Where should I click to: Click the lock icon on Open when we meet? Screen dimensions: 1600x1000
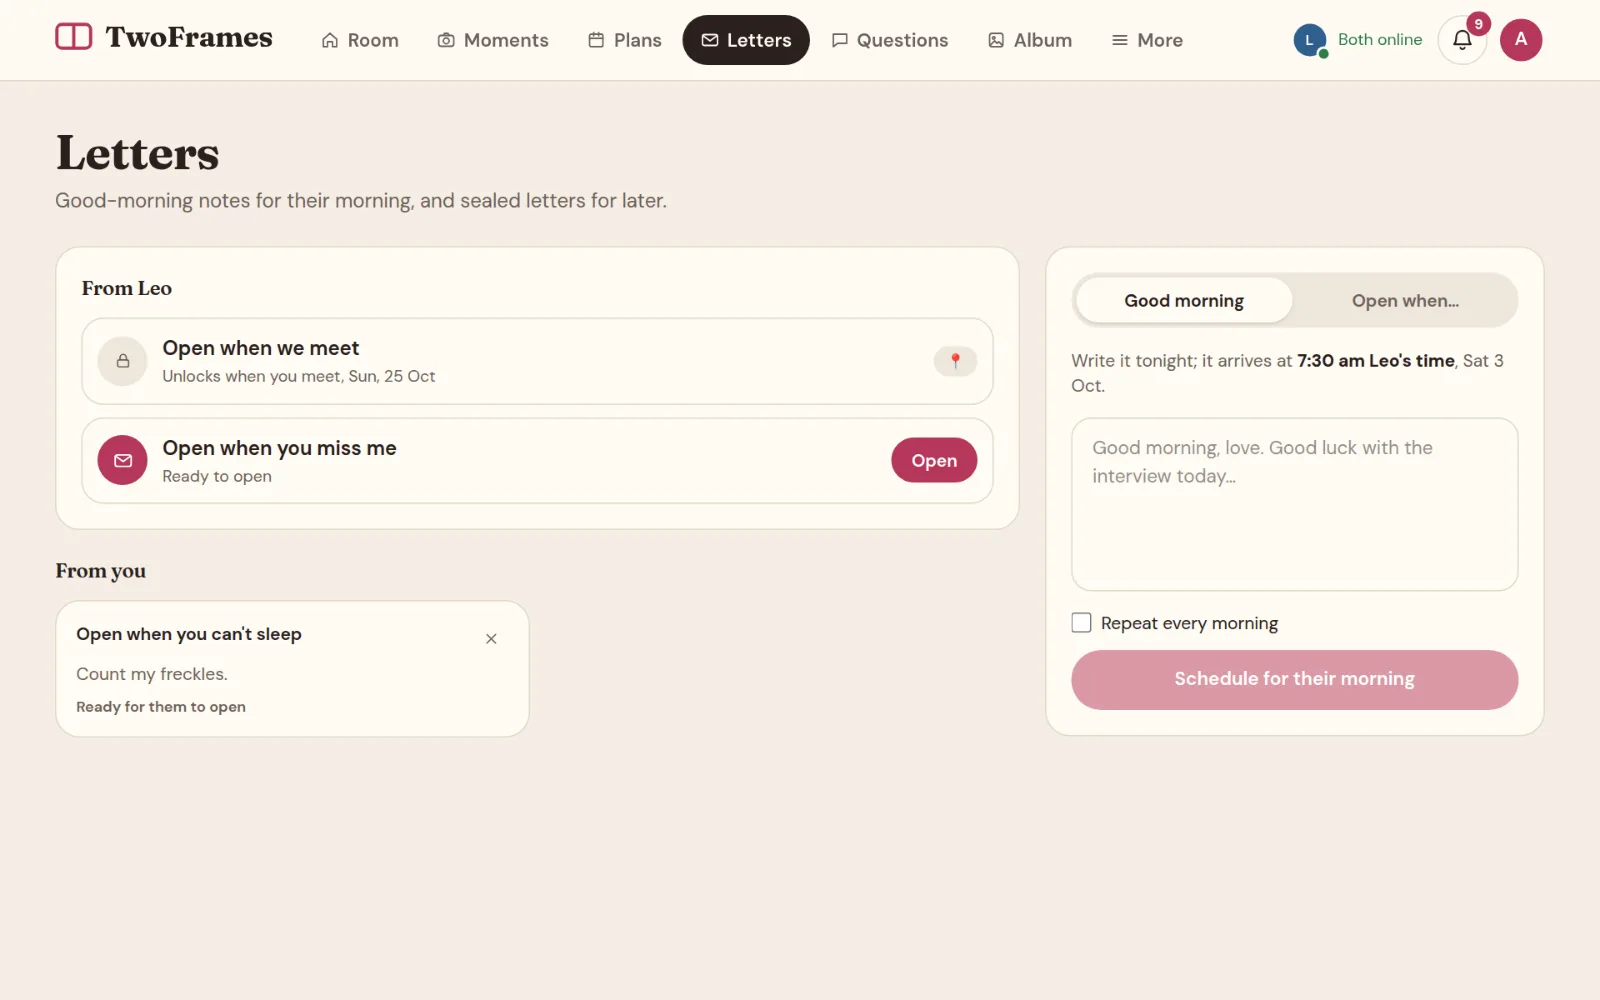[123, 361]
